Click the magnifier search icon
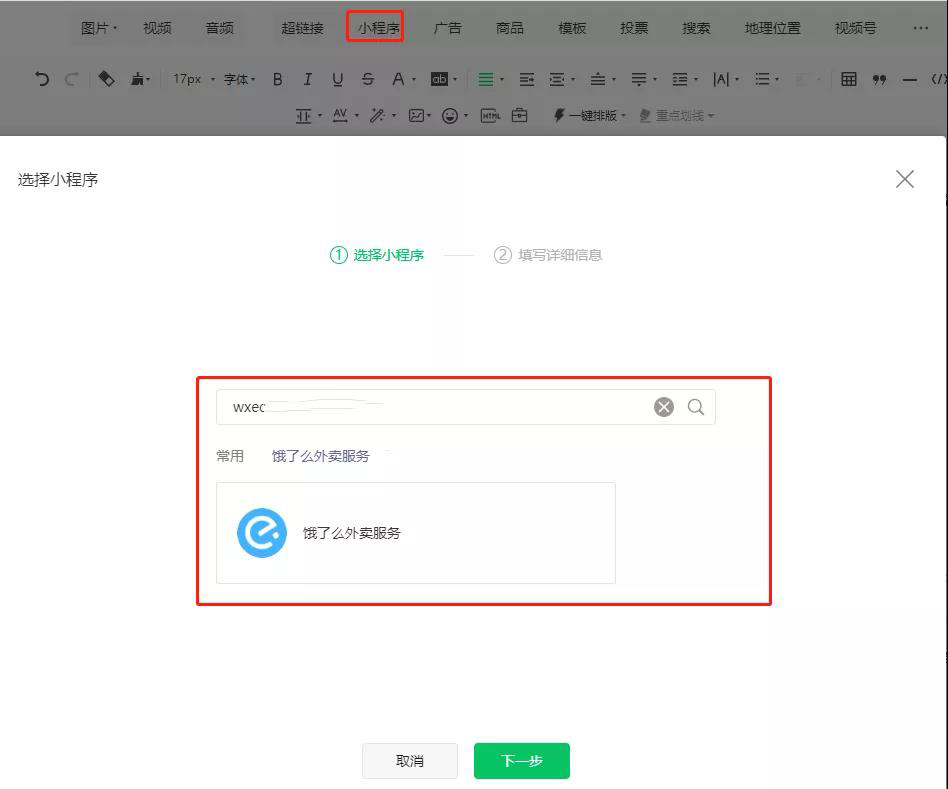 pos(696,407)
